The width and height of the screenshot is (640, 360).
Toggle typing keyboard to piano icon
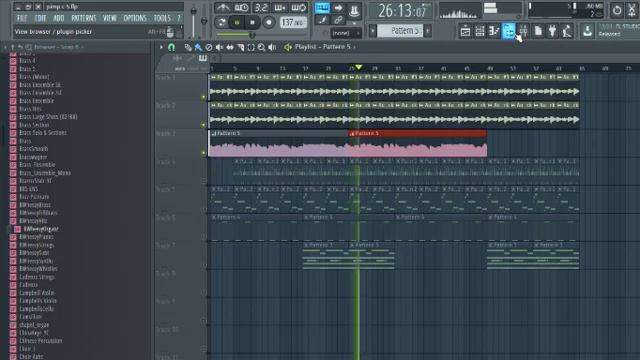(x=322, y=7)
